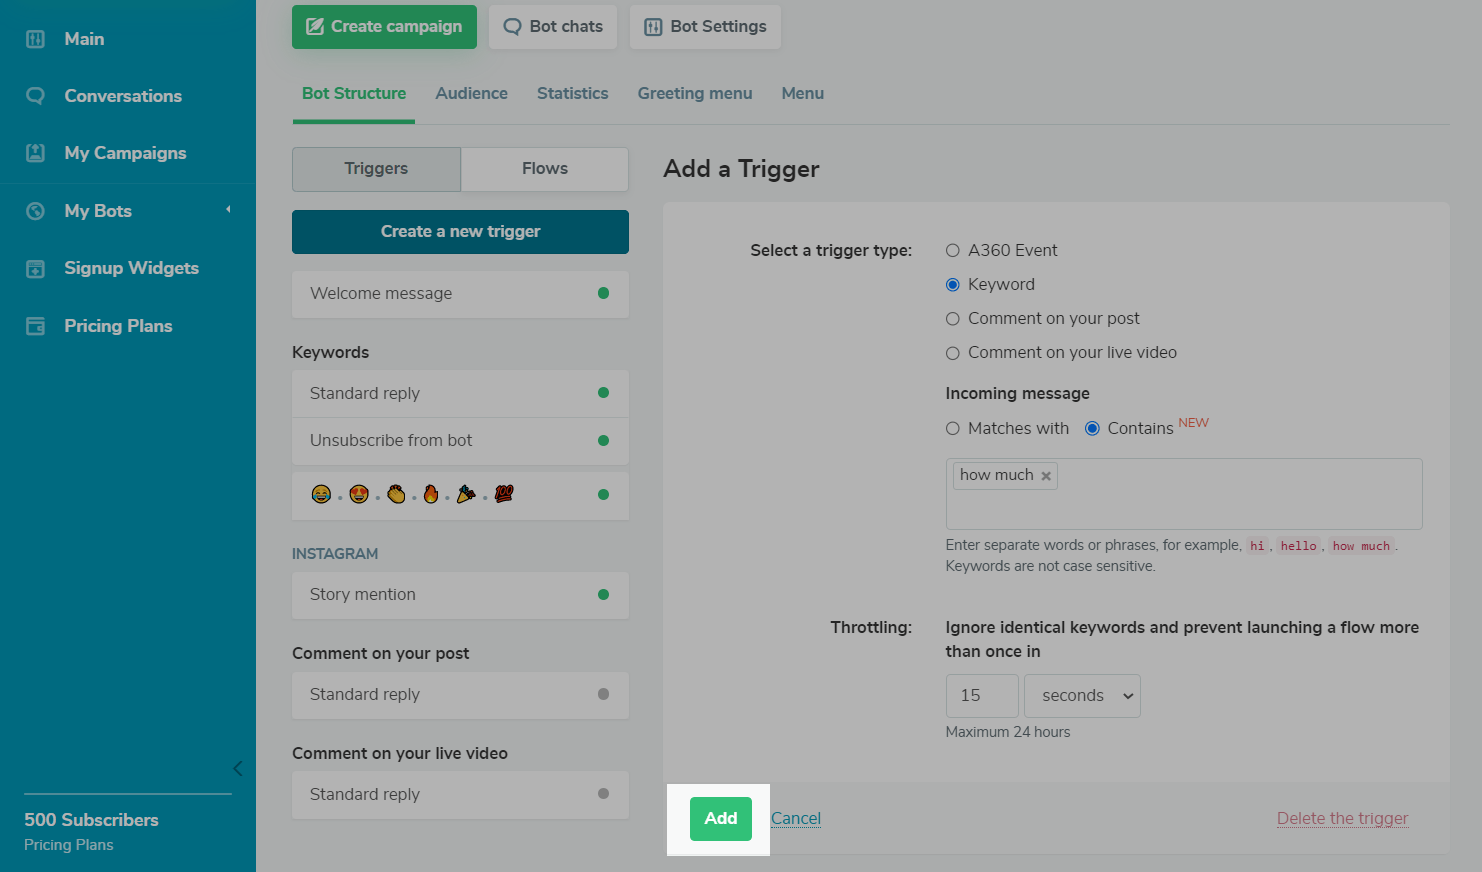Viewport: 1482px width, 872px height.
Task: Open the Statistics tab
Action: [572, 93]
